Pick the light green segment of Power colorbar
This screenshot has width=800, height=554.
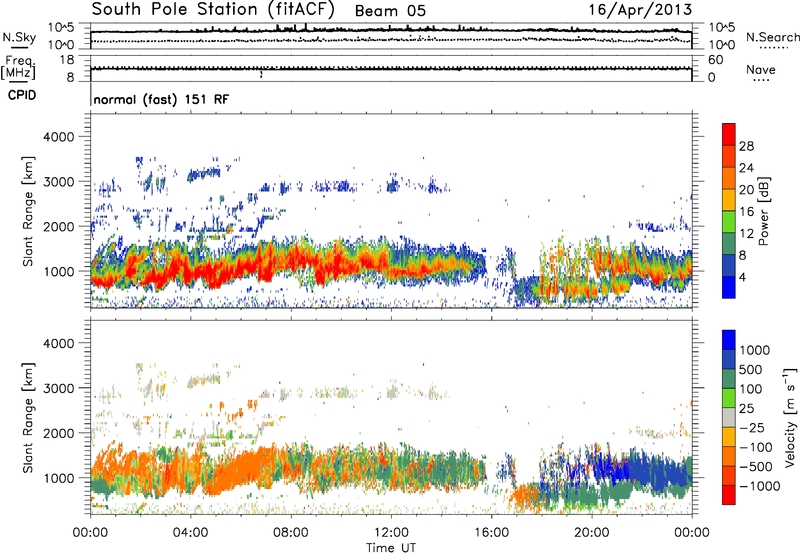click(729, 222)
